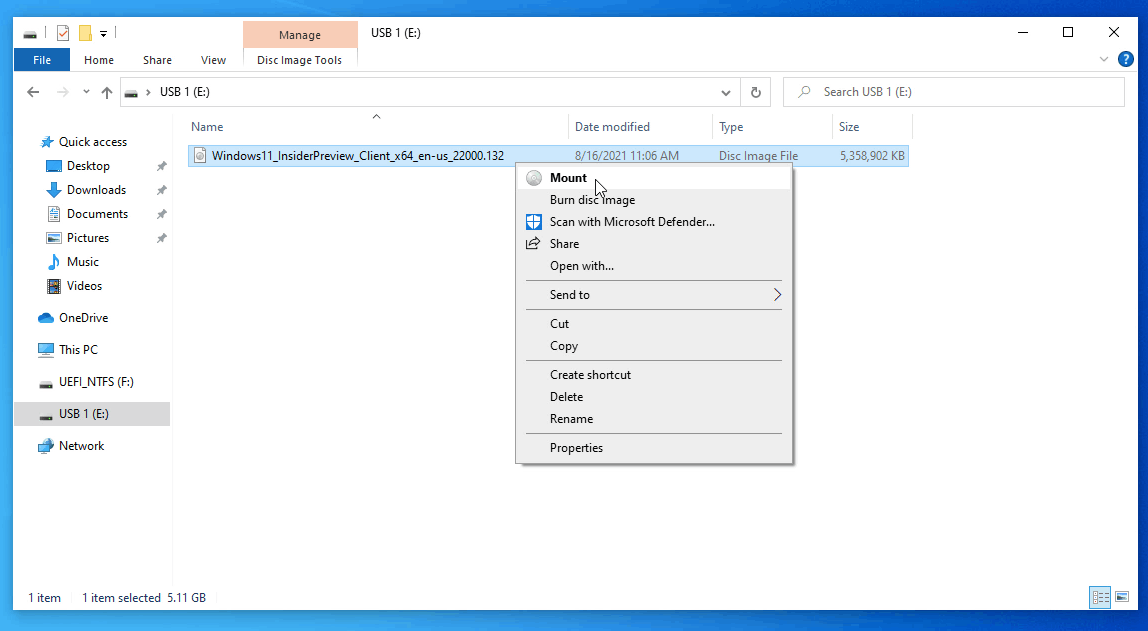1148x631 pixels.
Task: Go up one folder level
Action: (107, 92)
